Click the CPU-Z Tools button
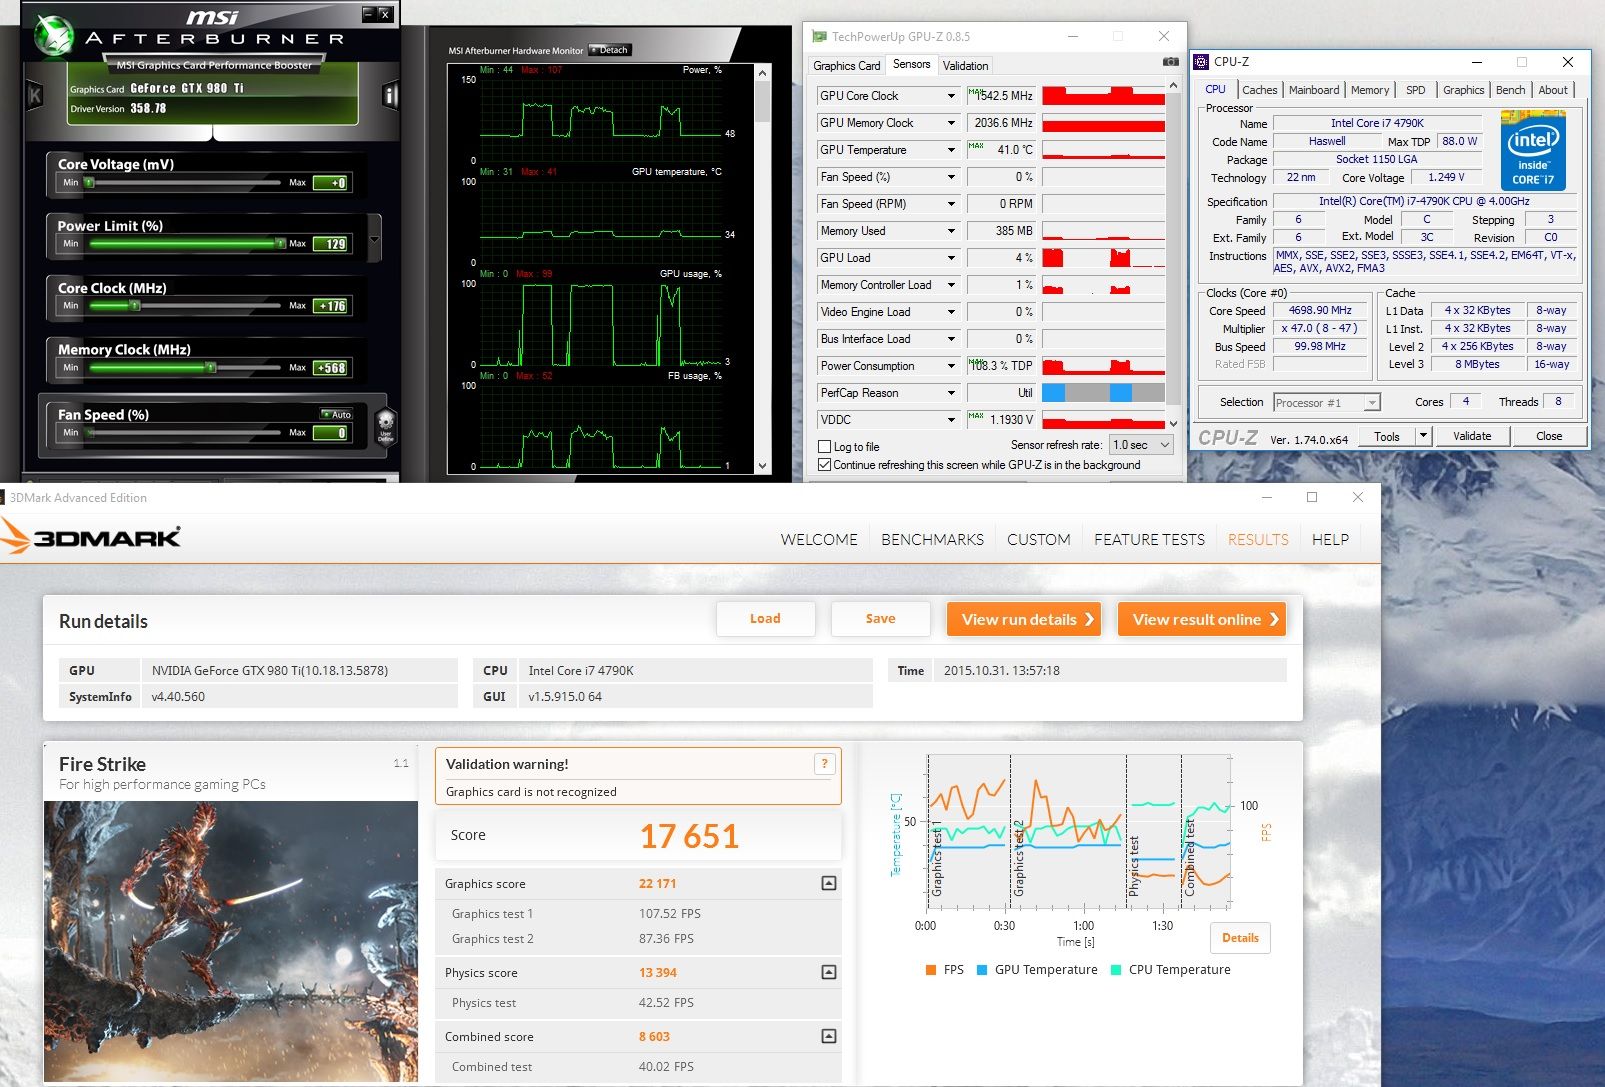This screenshot has width=1605, height=1087. click(x=1387, y=436)
